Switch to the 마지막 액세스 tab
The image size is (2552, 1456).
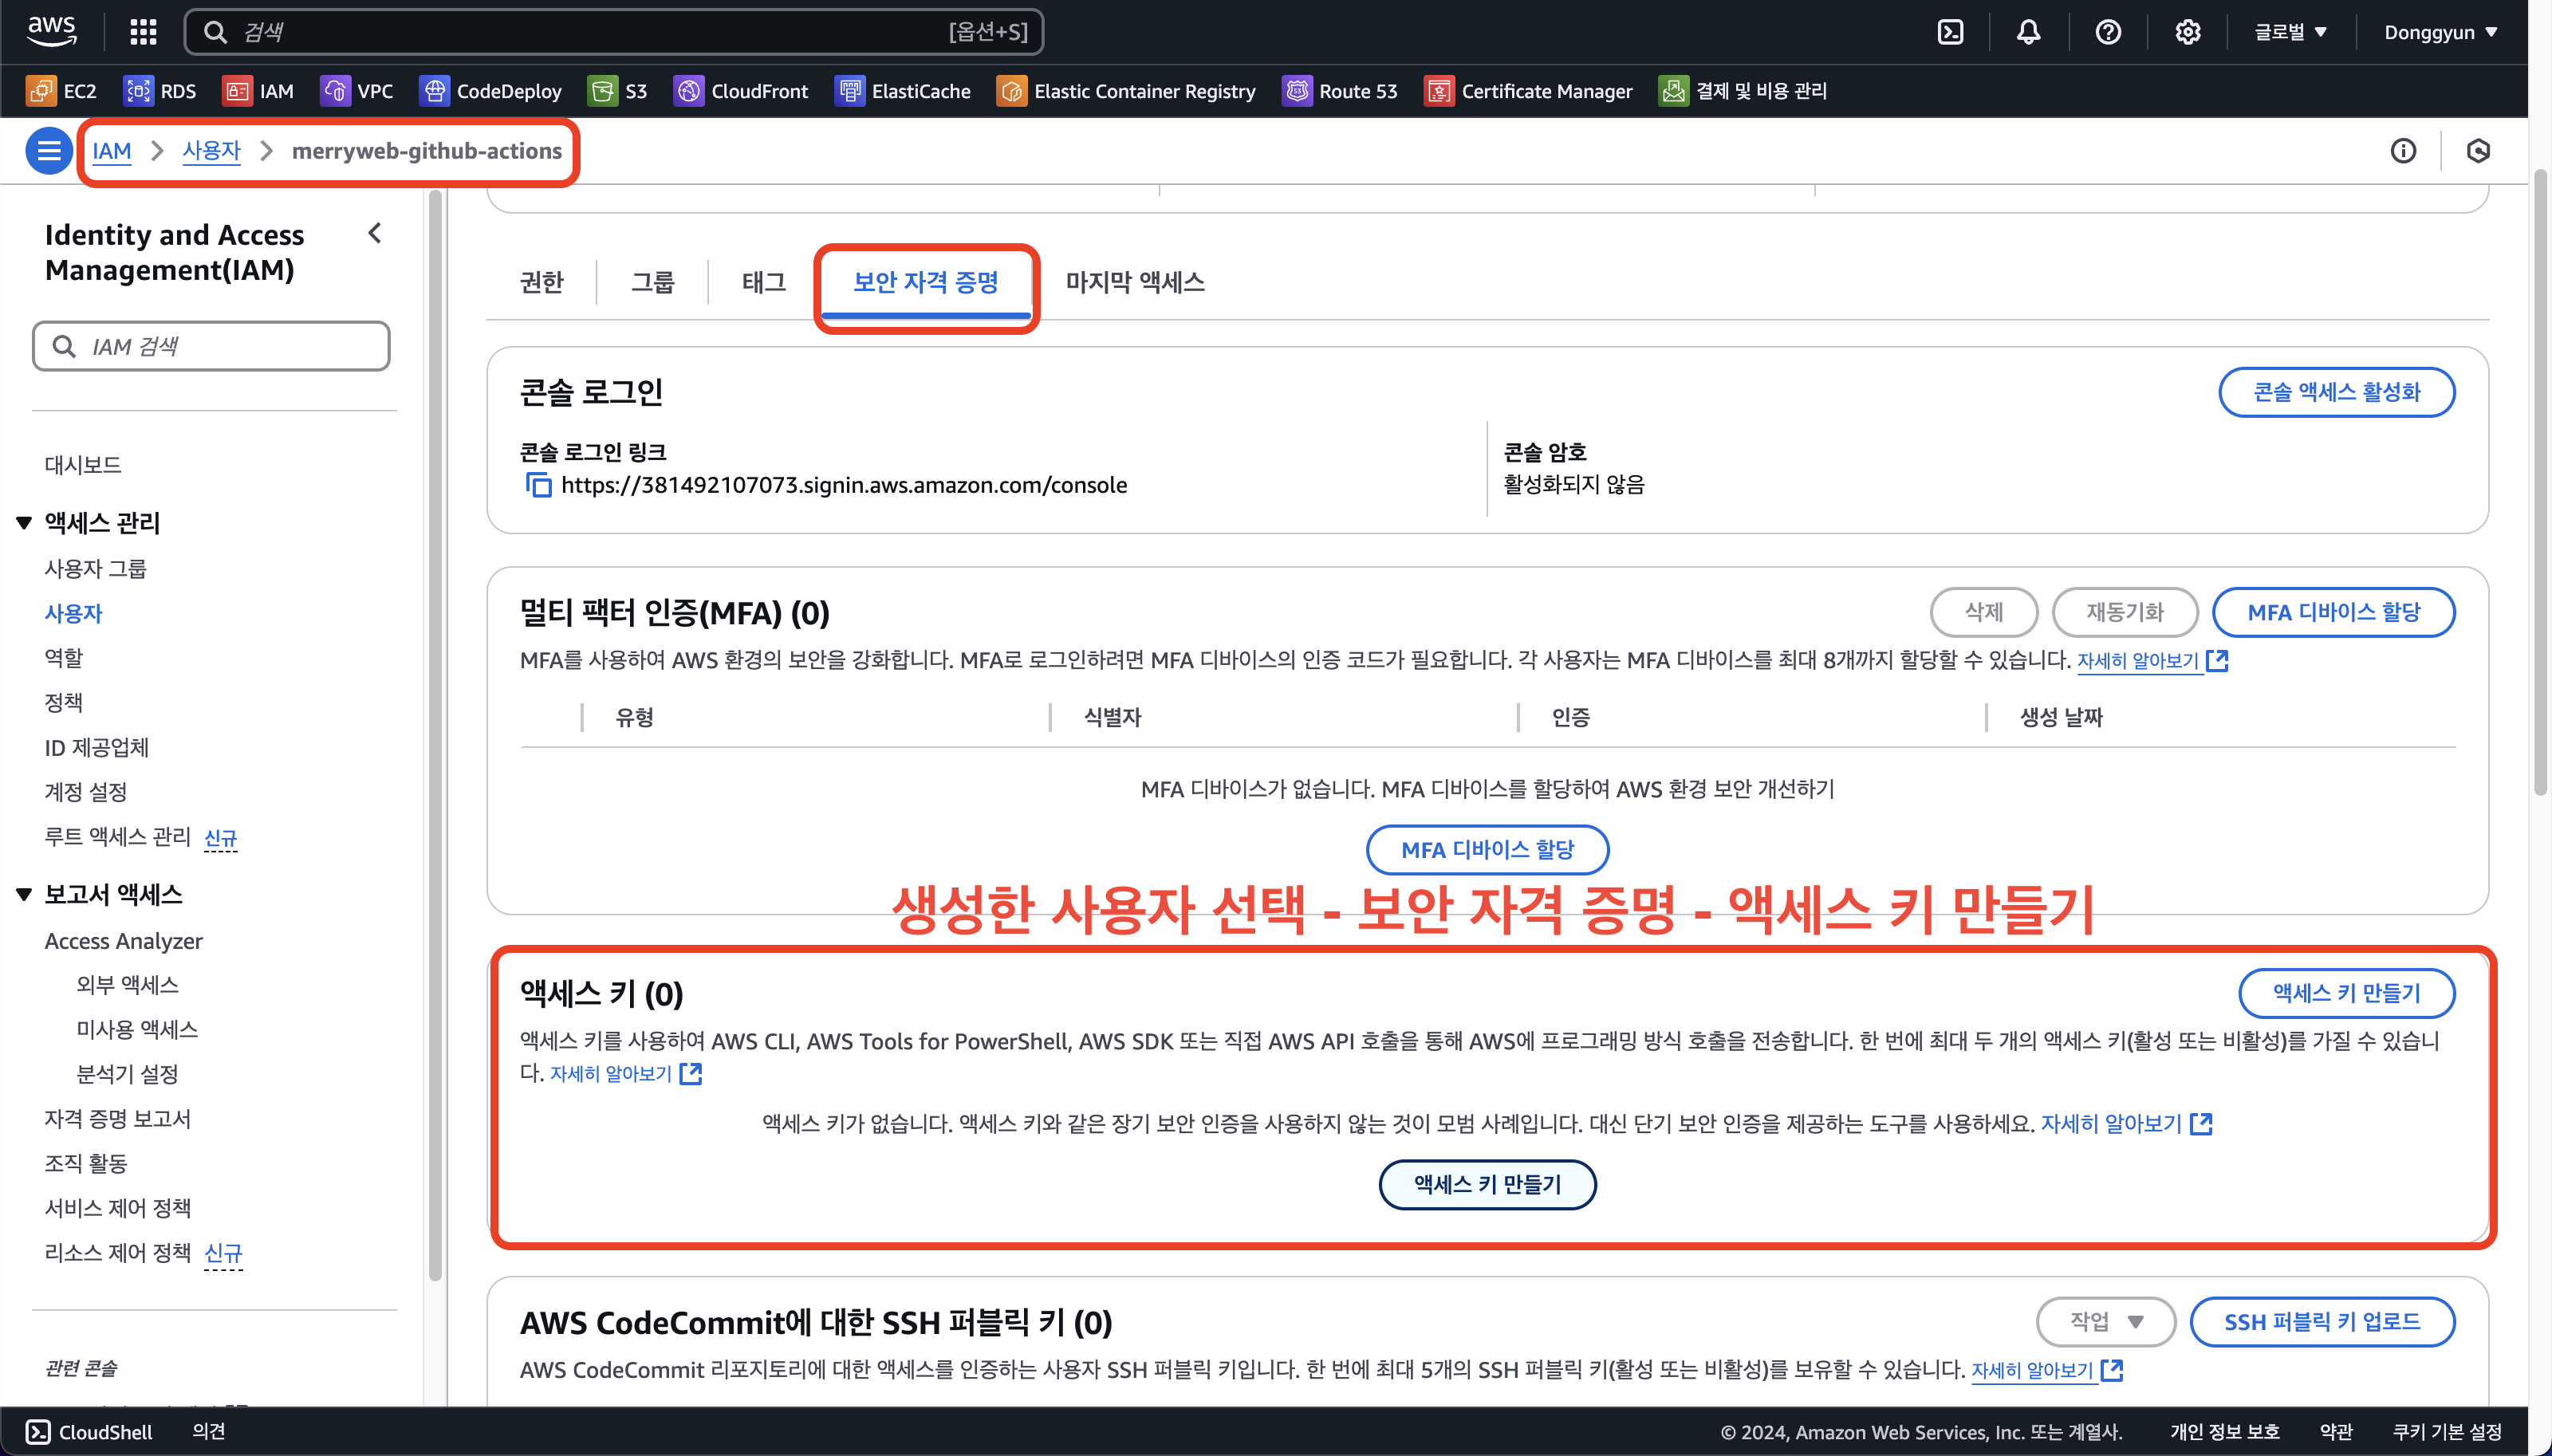1134,282
